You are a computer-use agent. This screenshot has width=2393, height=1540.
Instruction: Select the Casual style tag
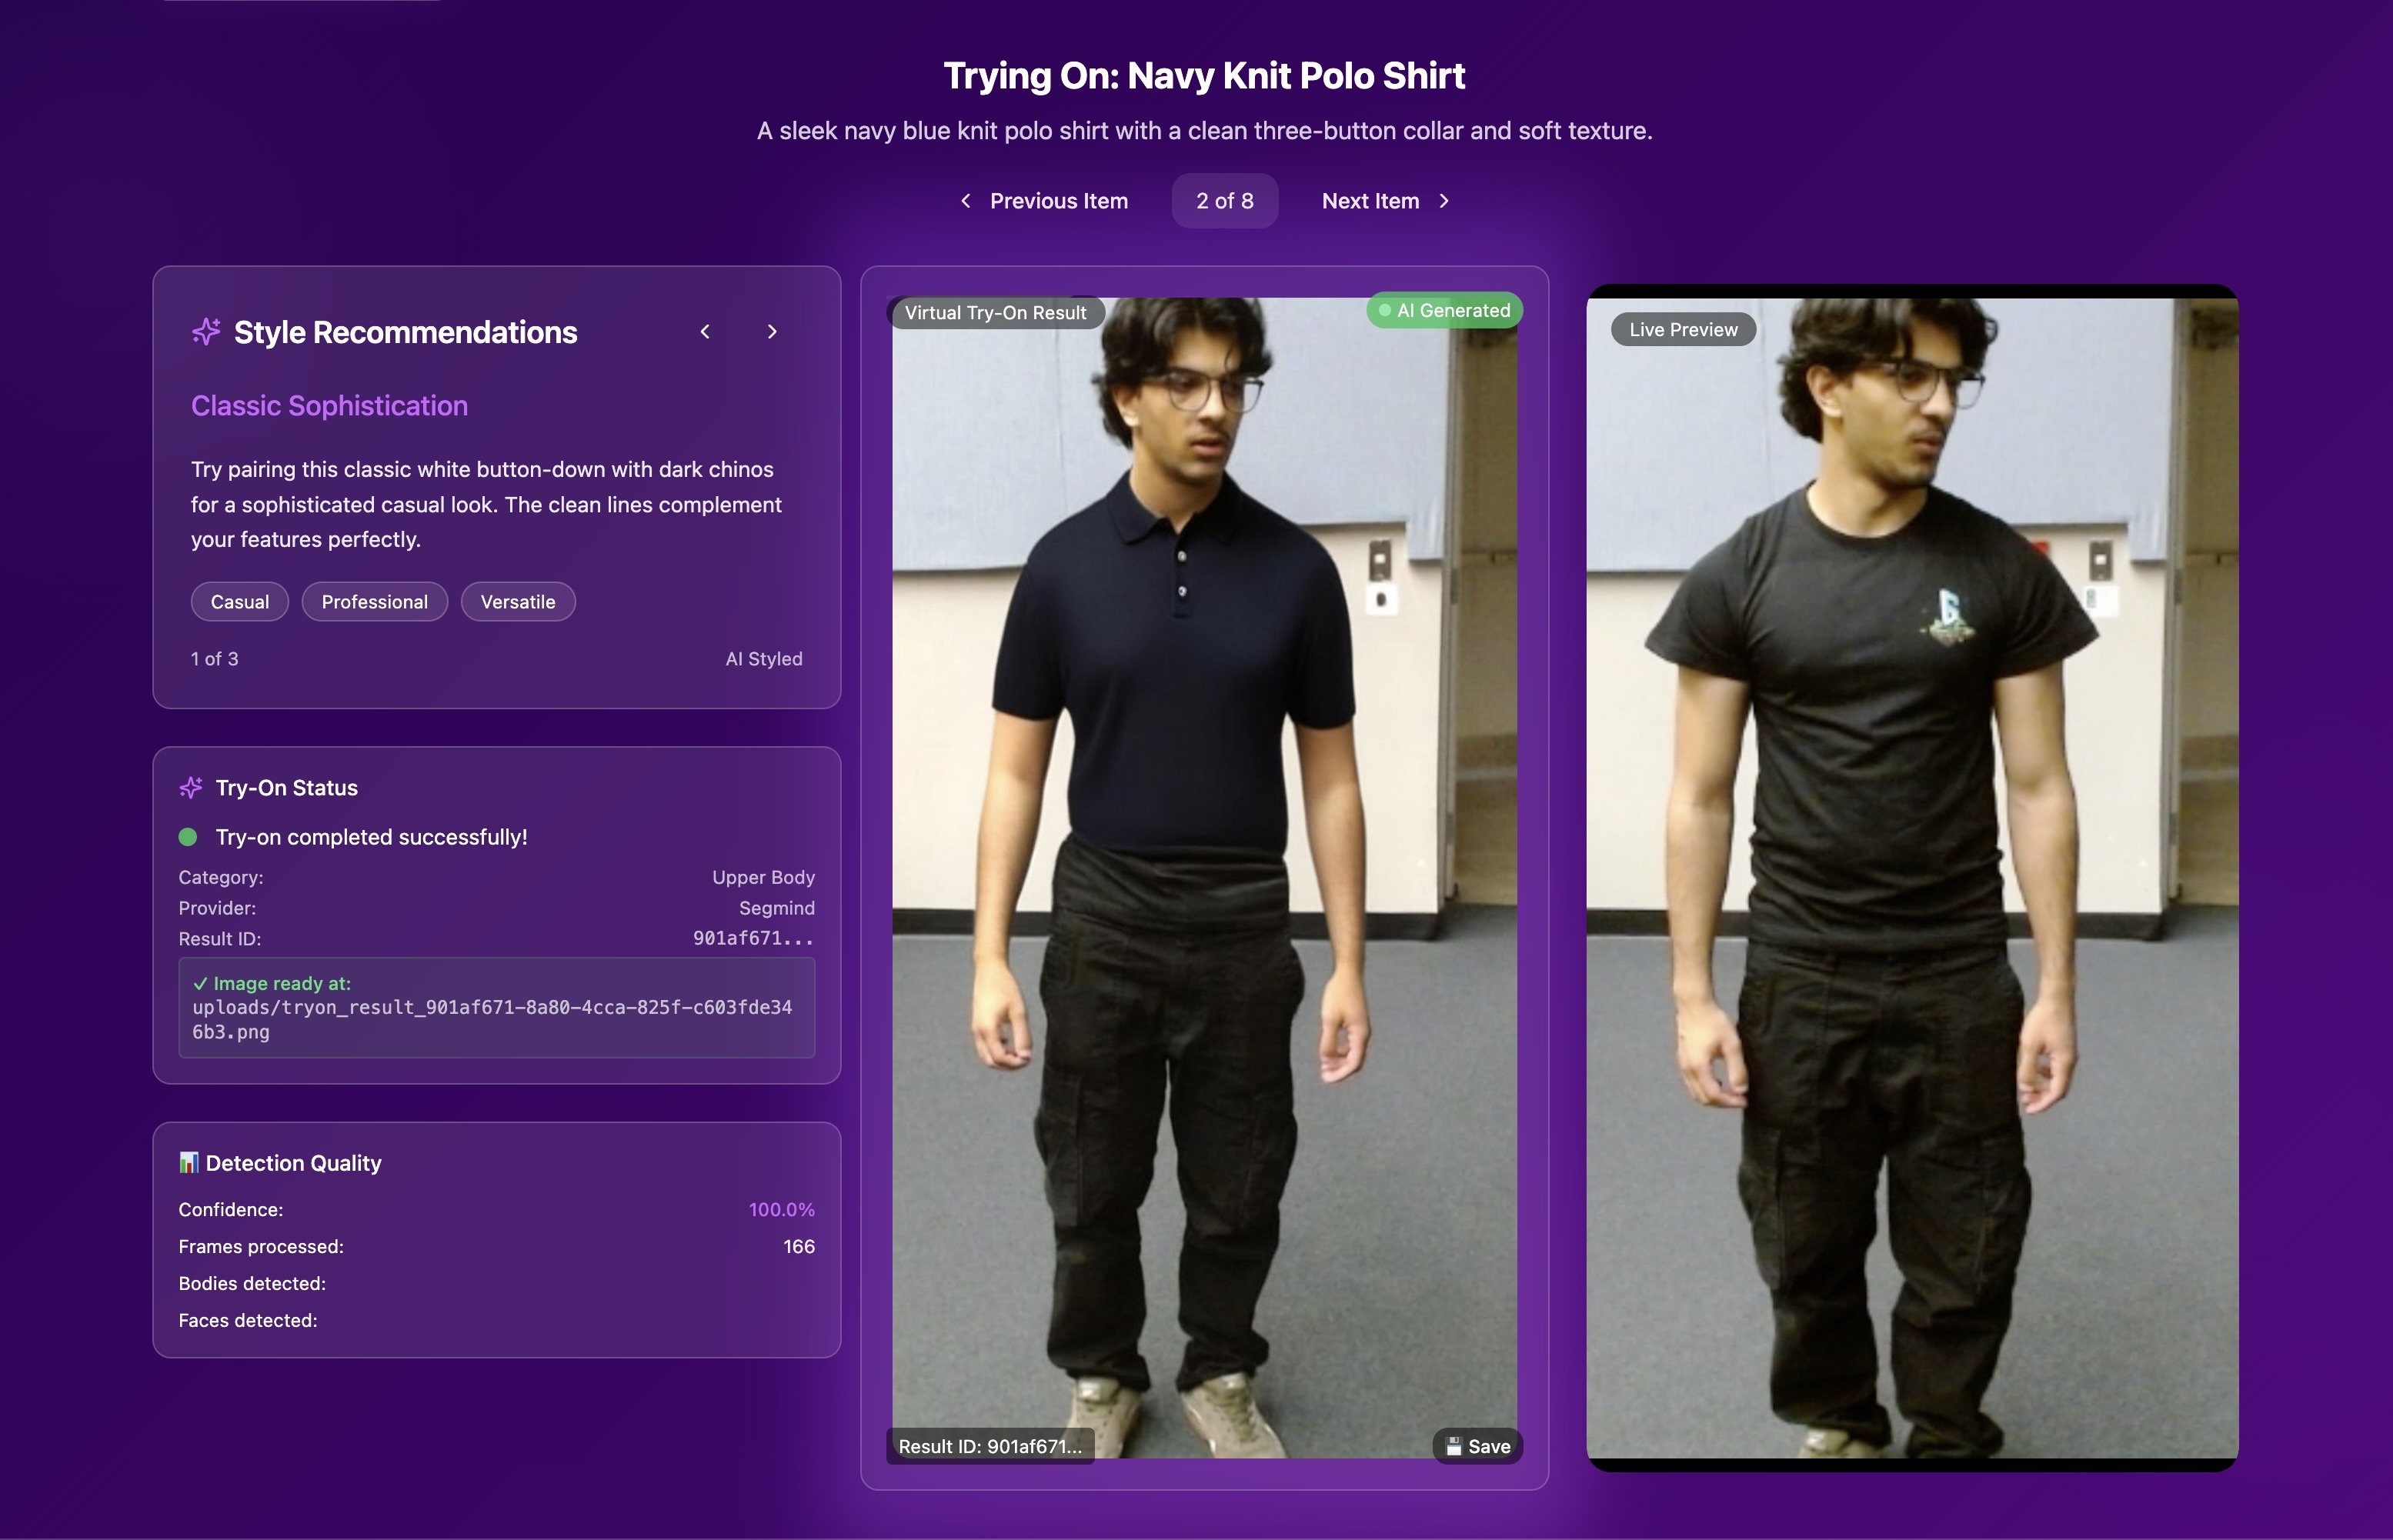239,602
